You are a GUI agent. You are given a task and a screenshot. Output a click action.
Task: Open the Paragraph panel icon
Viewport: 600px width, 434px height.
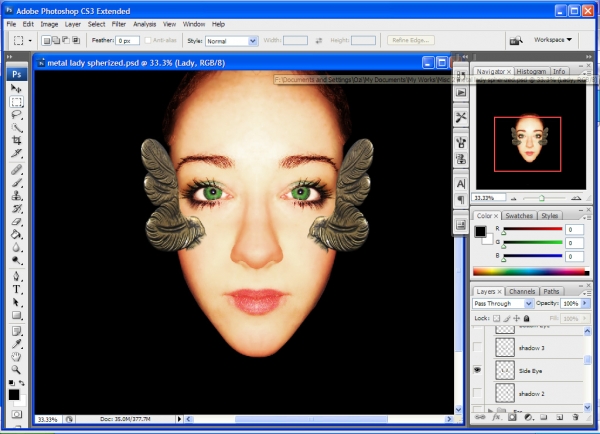click(461, 199)
